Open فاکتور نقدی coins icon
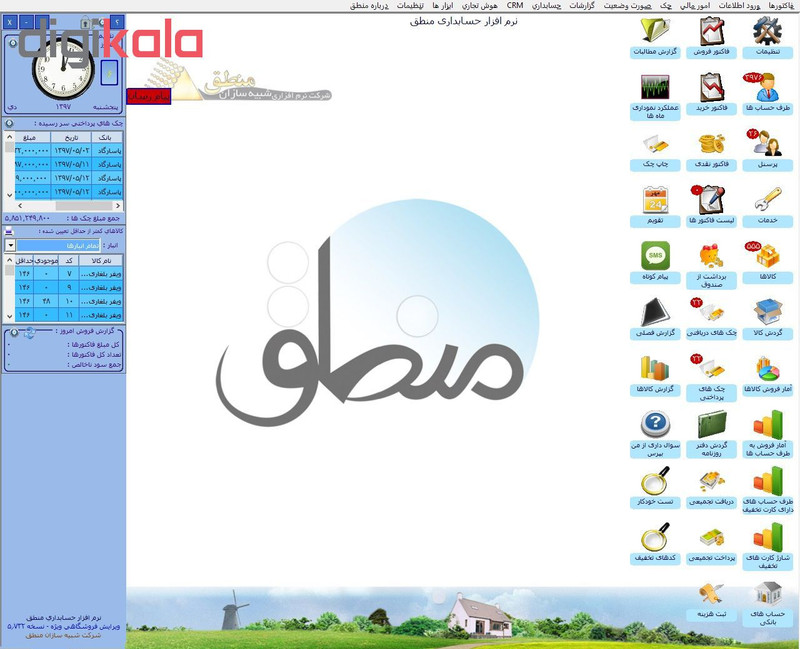The height and width of the screenshot is (649, 800). pyautogui.click(x=712, y=144)
